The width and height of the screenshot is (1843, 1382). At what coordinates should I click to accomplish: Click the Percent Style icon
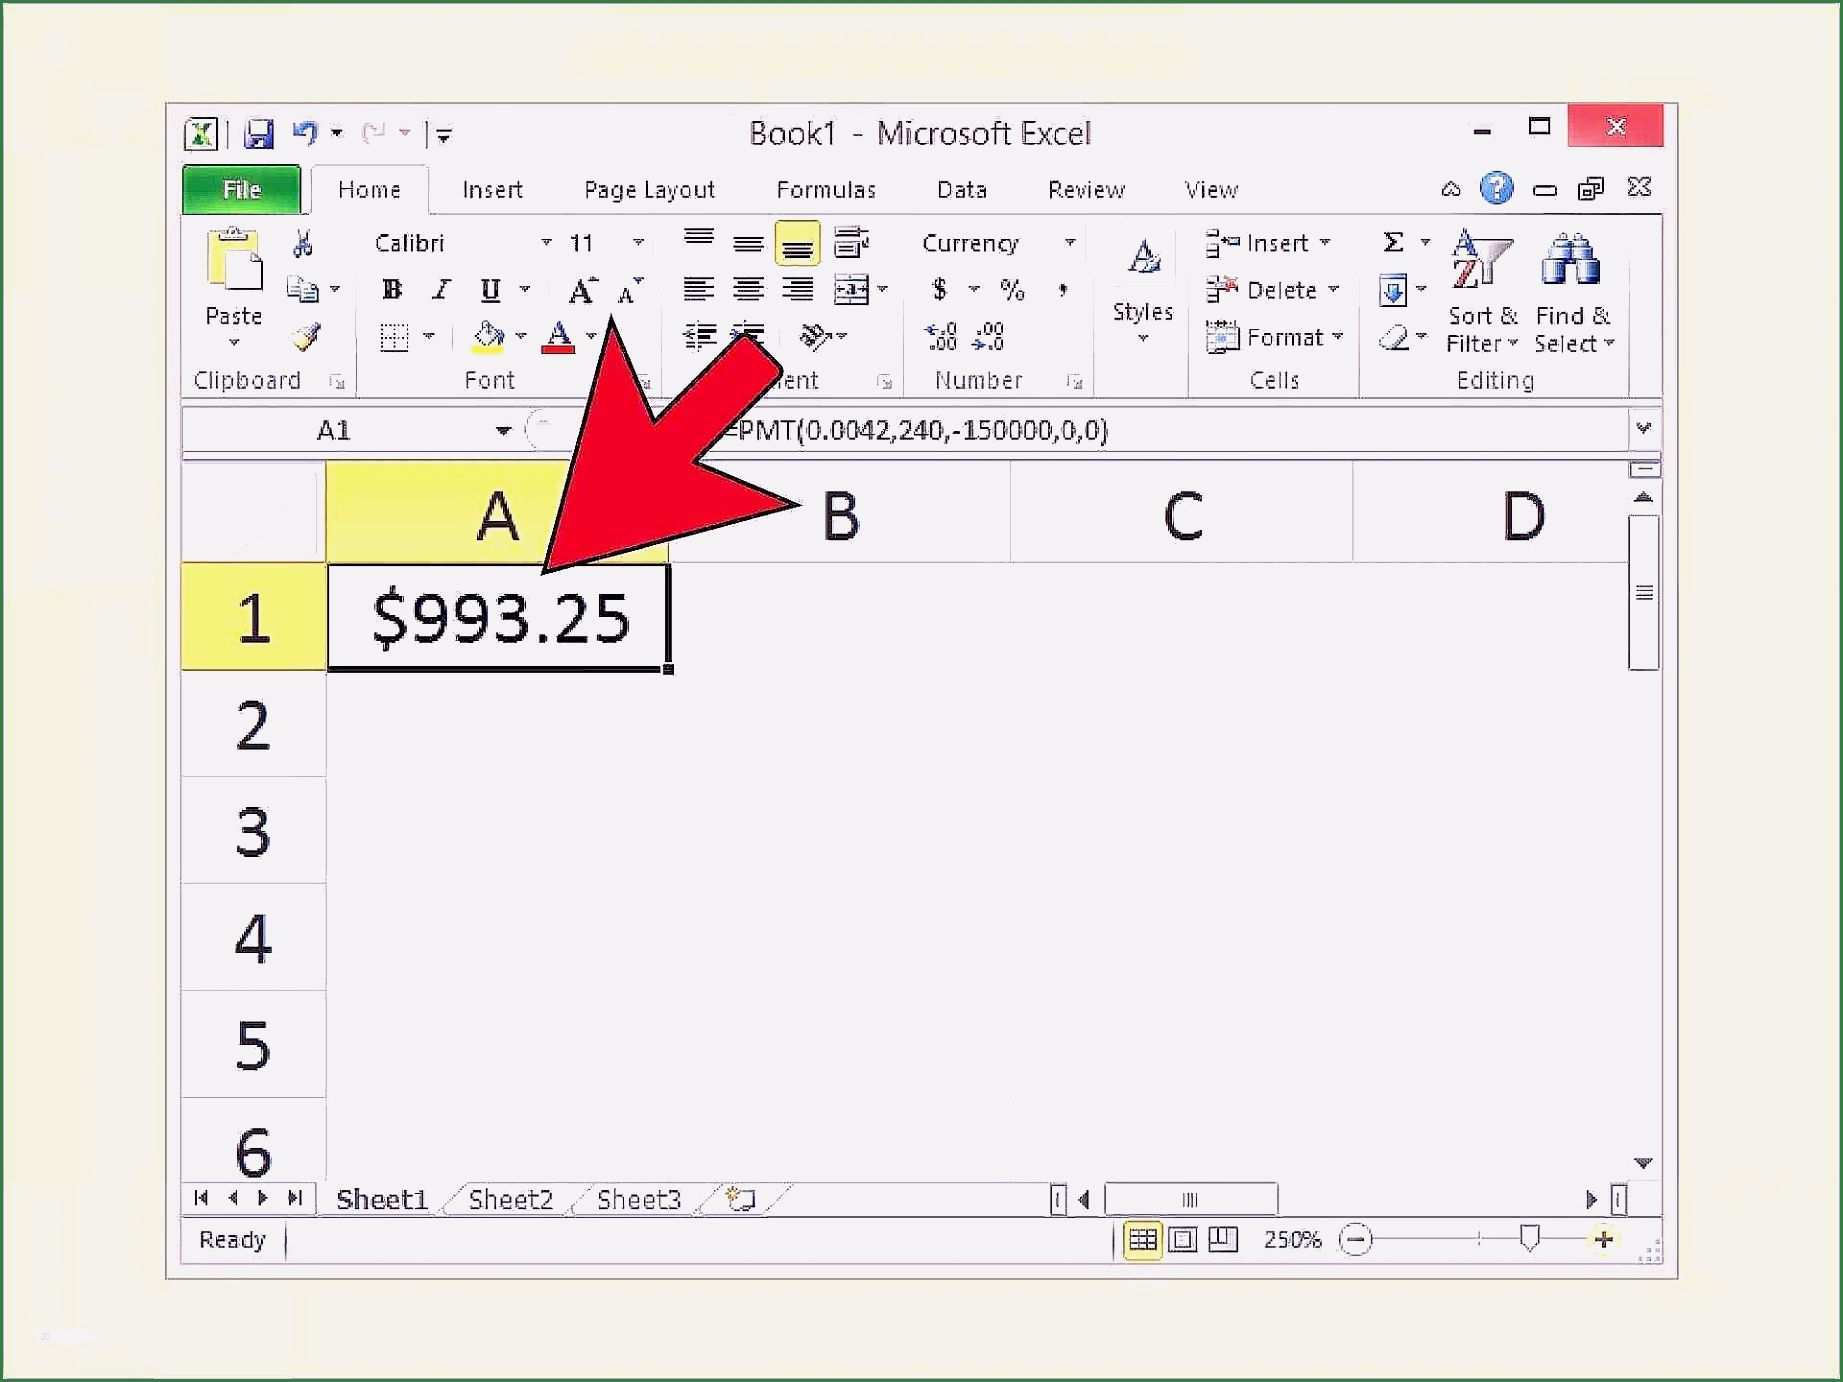click(1012, 290)
